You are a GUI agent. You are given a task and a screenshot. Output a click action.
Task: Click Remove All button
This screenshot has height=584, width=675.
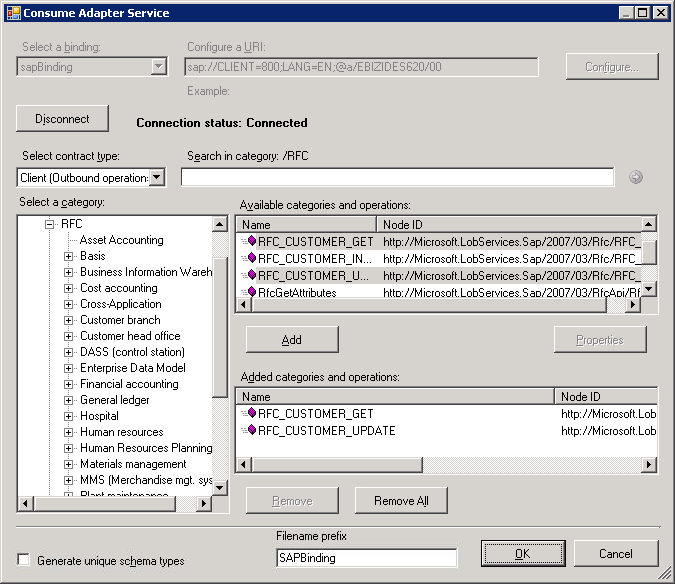(x=401, y=500)
